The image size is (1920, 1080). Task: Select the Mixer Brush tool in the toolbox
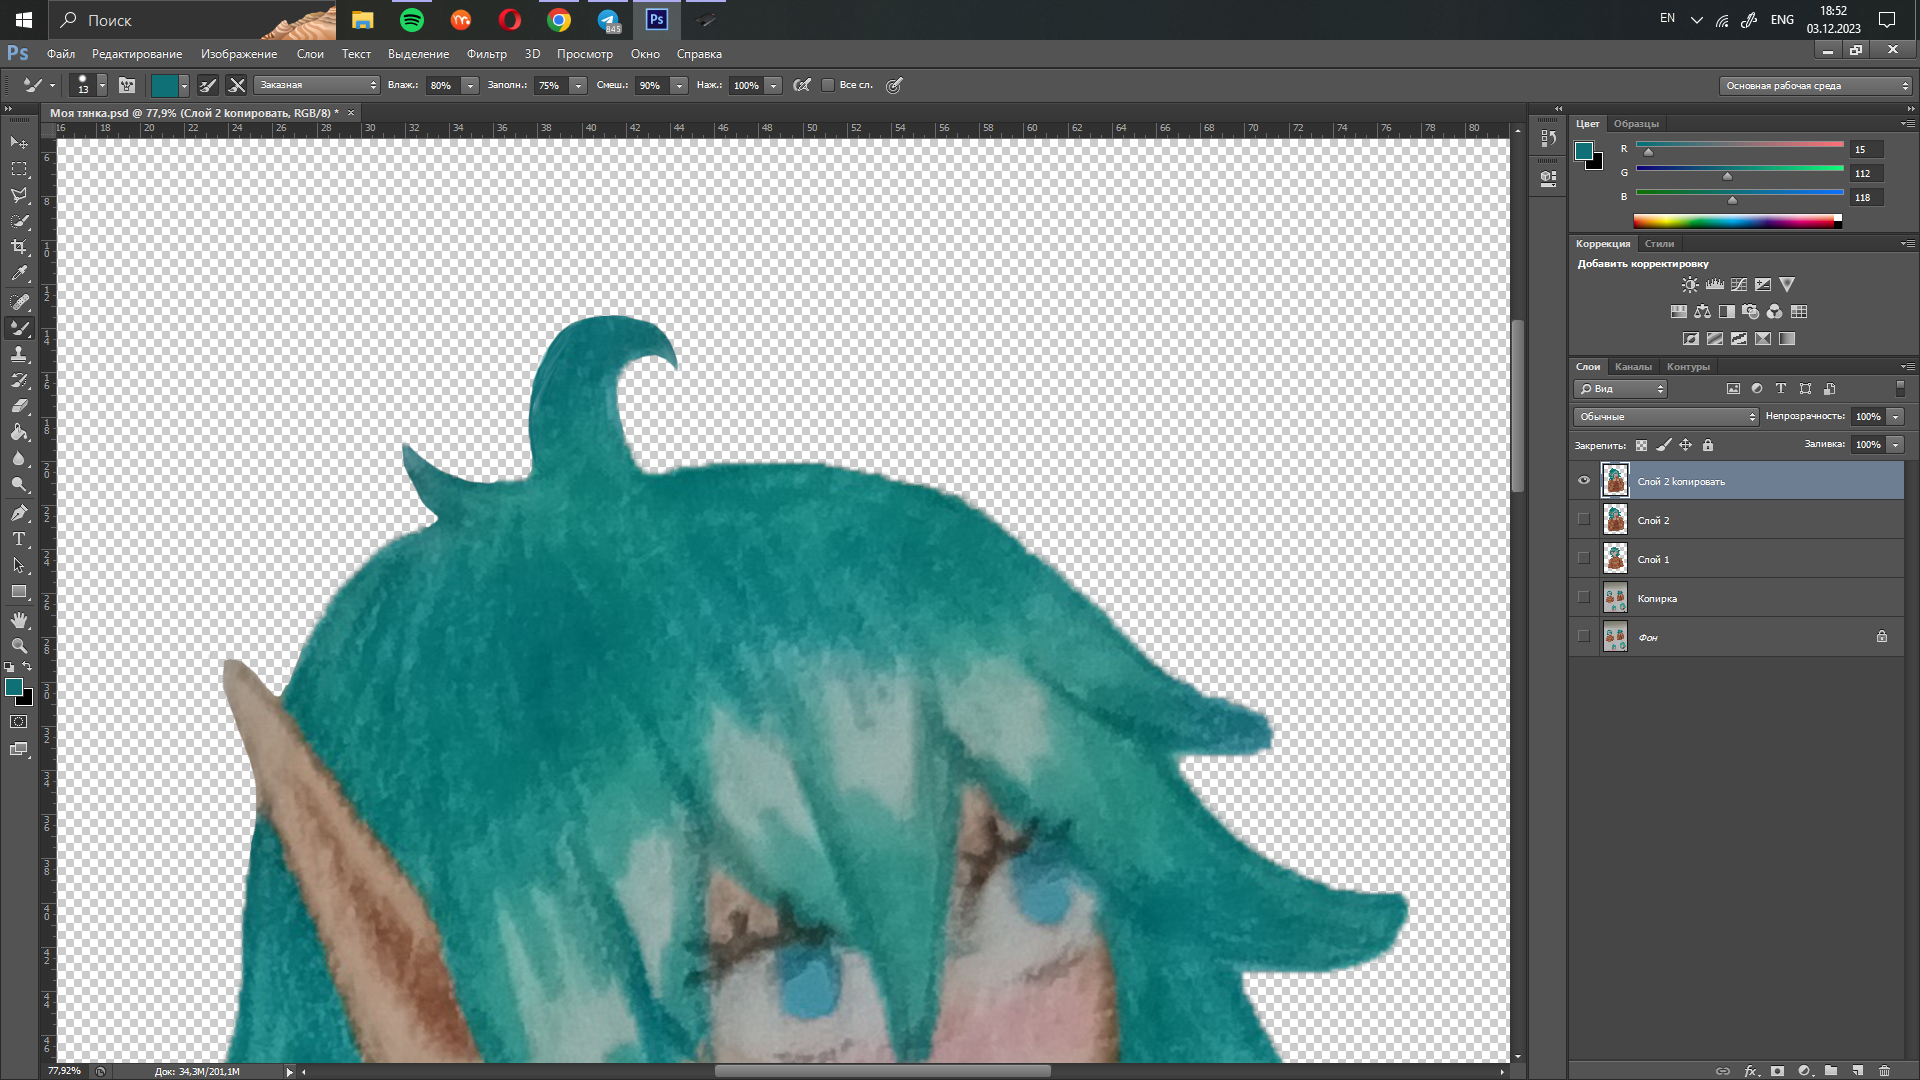pyautogui.click(x=19, y=328)
